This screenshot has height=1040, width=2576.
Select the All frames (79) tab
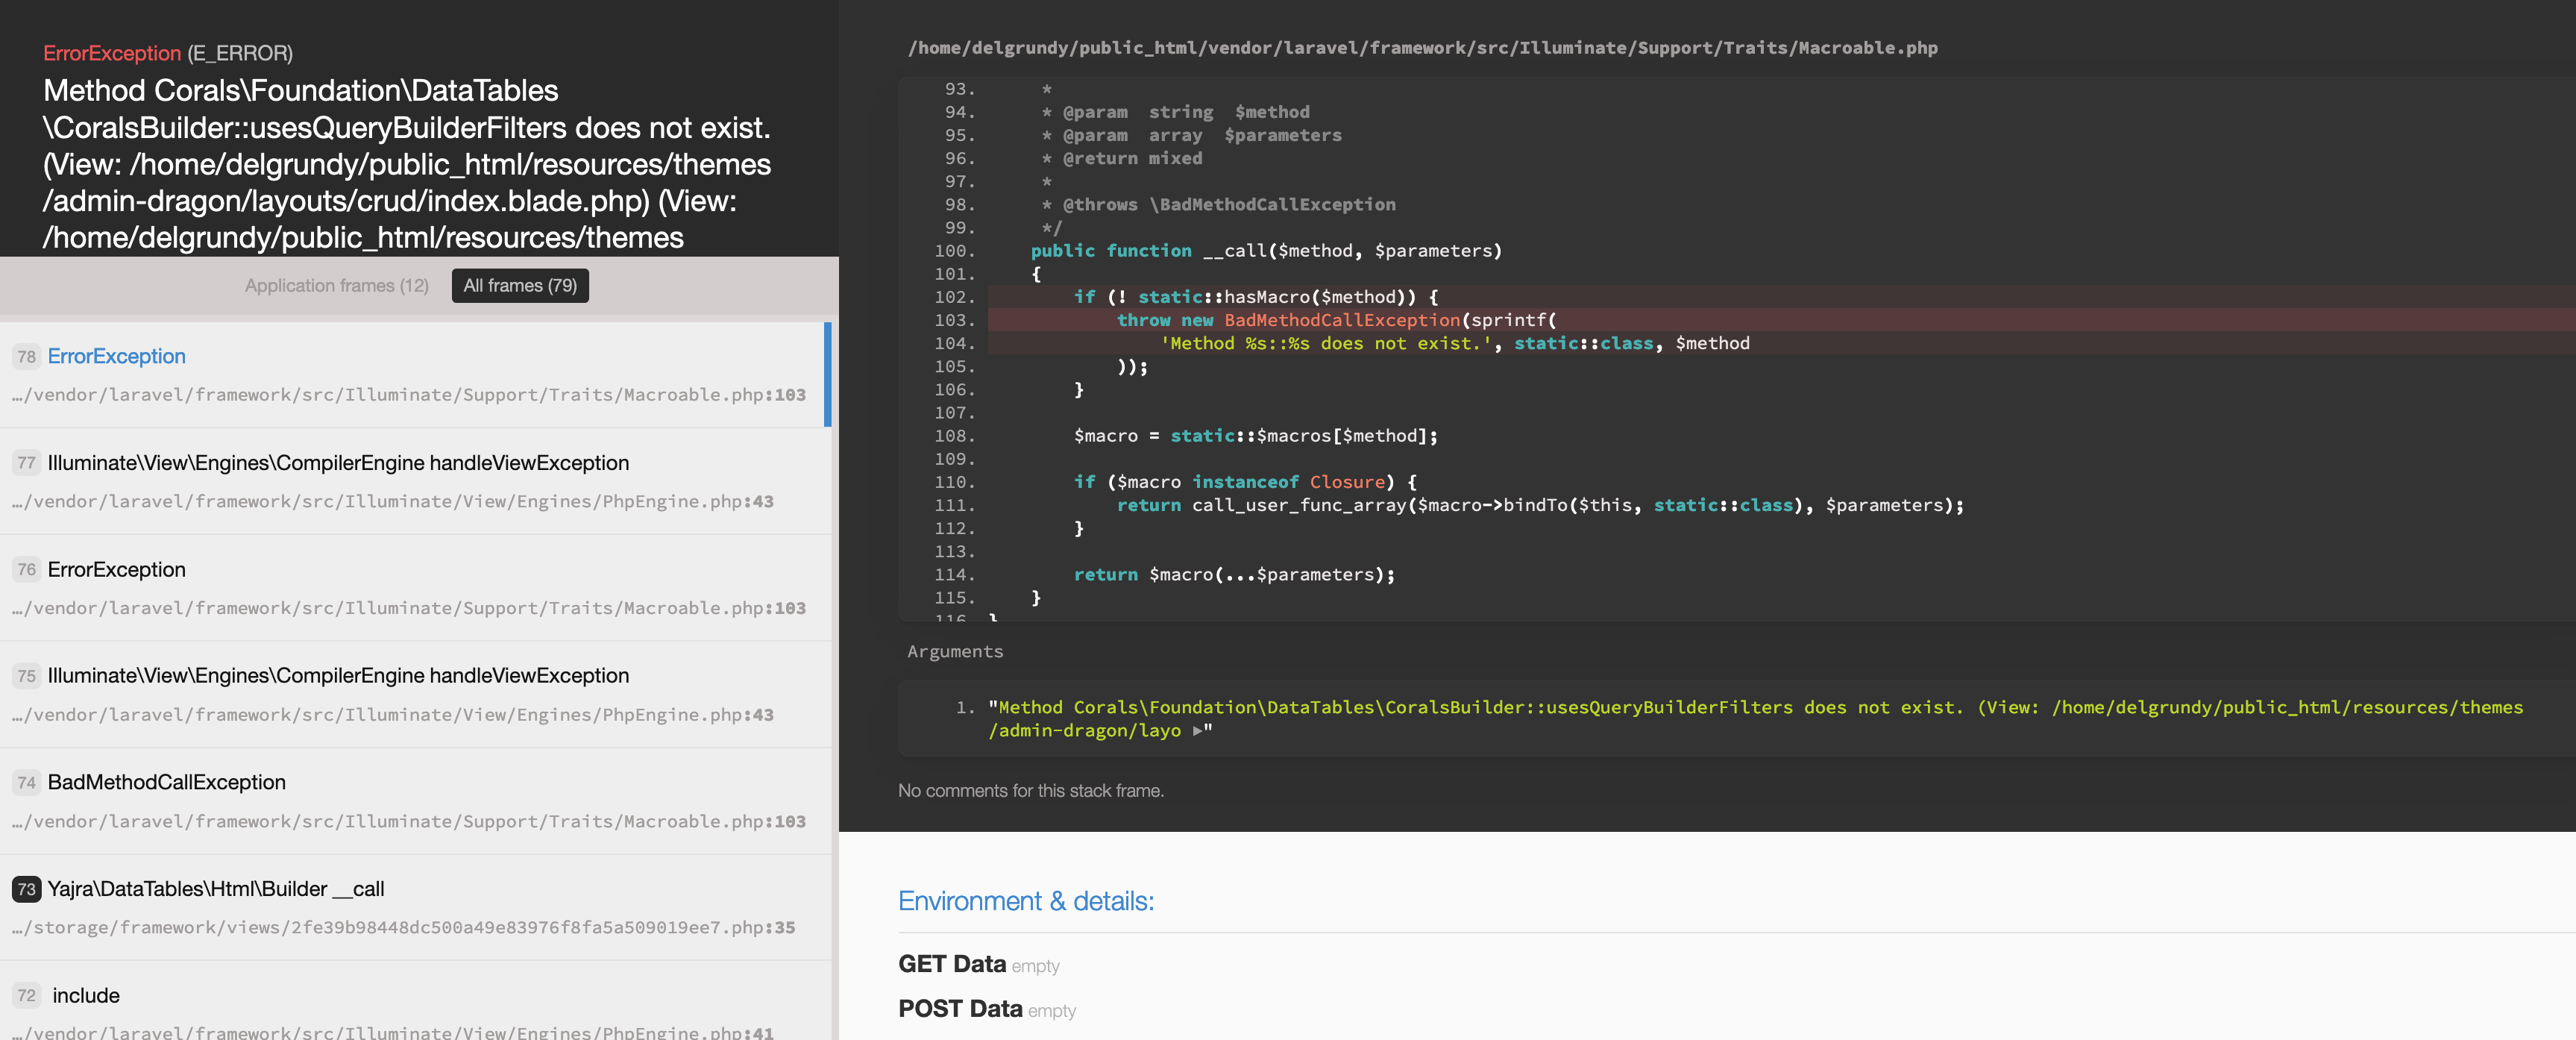tap(520, 286)
